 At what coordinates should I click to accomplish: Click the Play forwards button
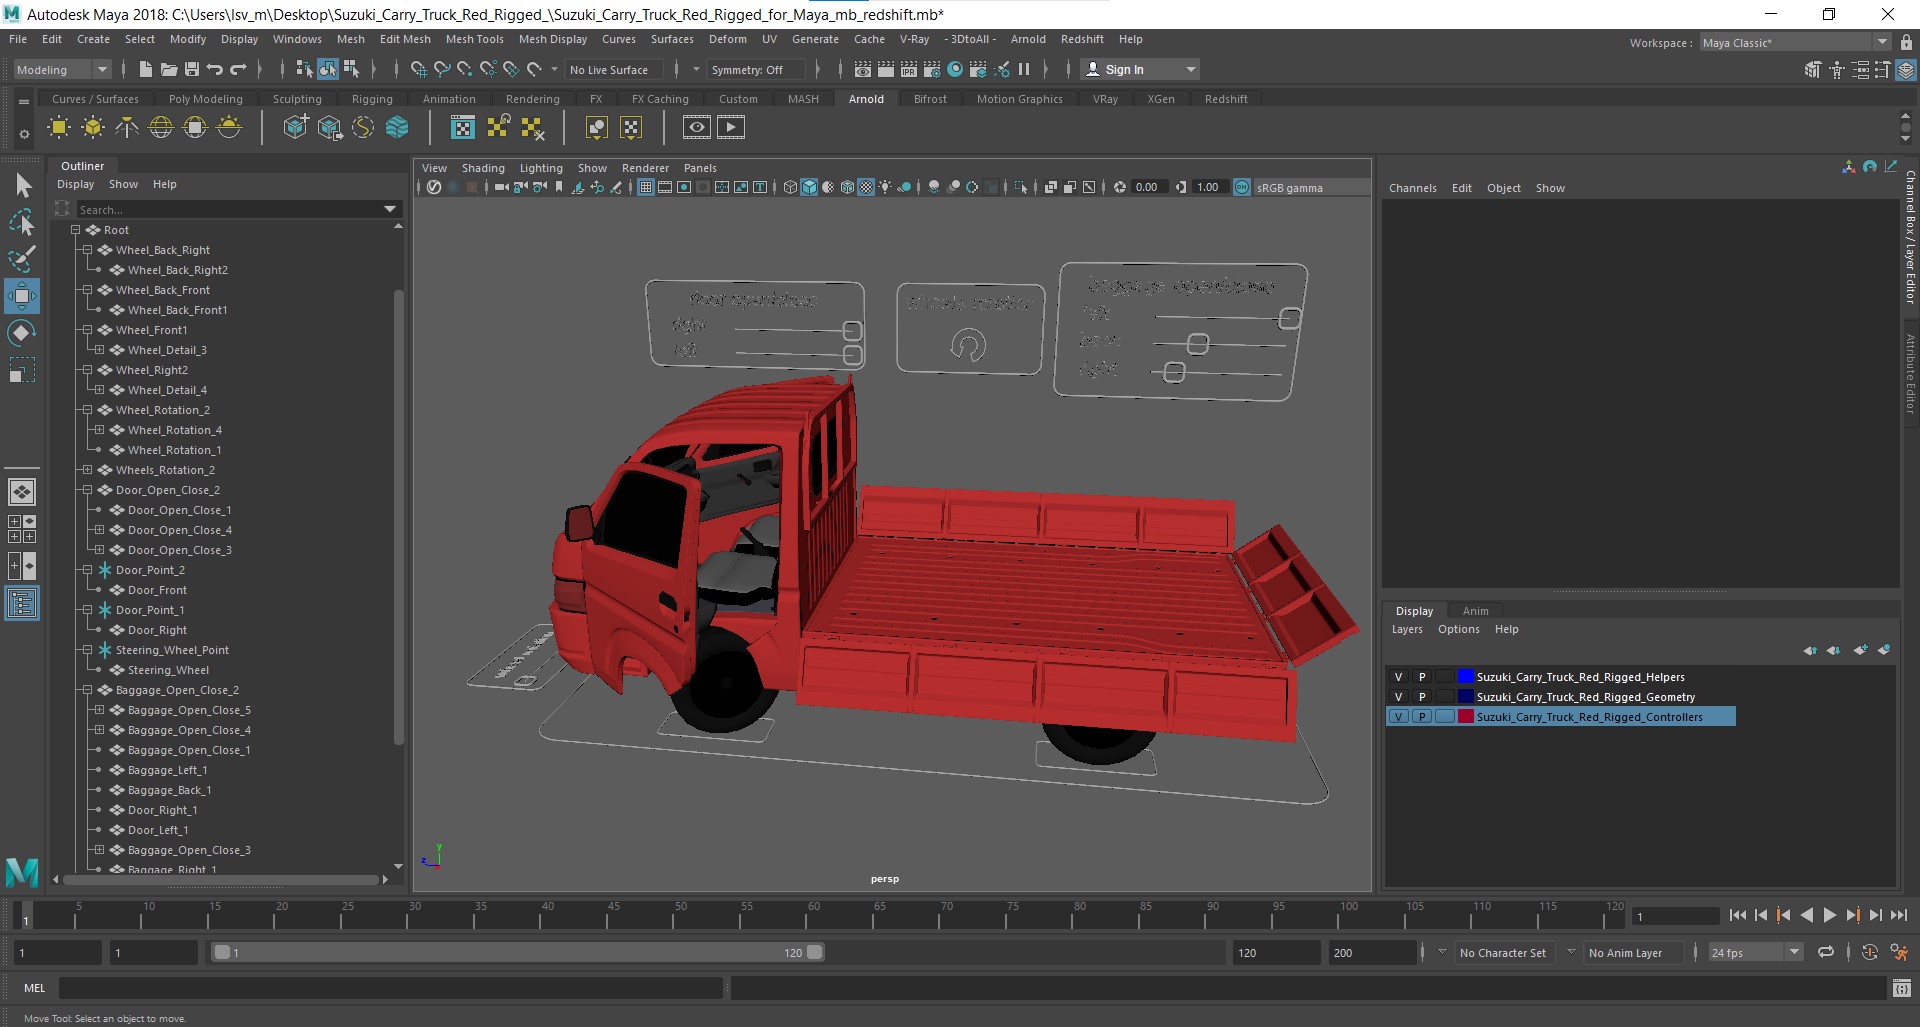coord(1829,915)
